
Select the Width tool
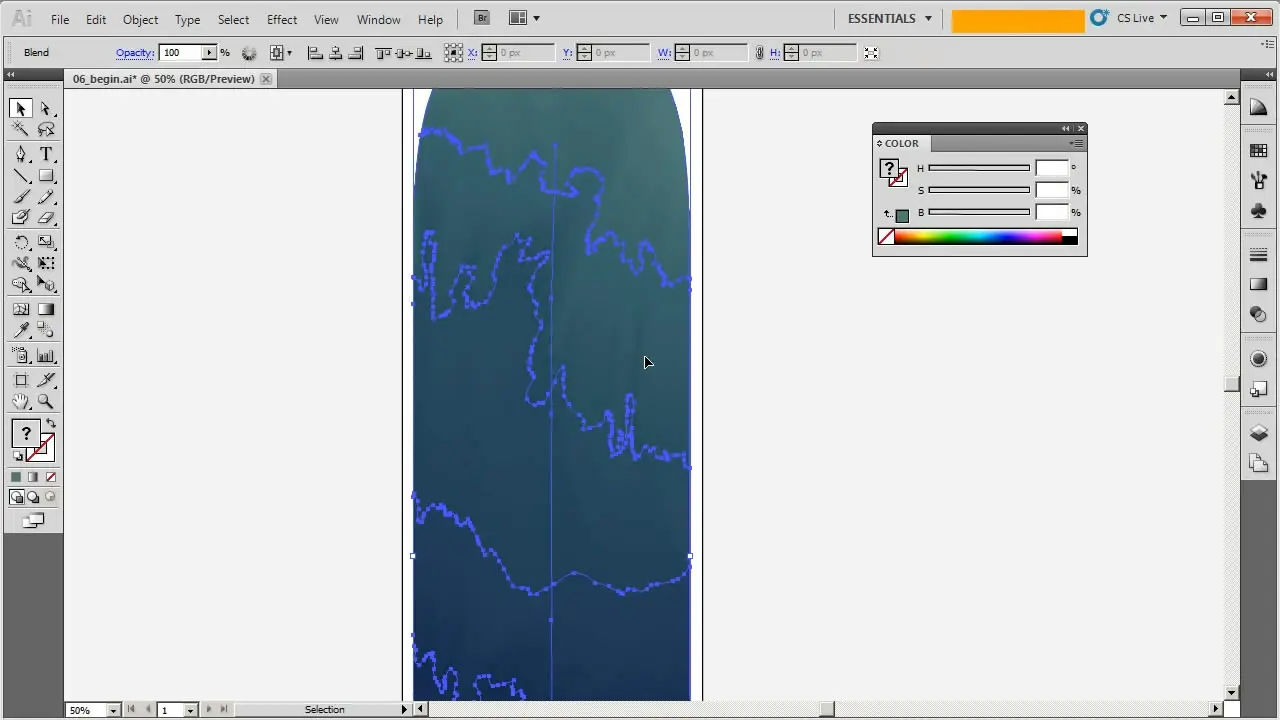point(21,263)
